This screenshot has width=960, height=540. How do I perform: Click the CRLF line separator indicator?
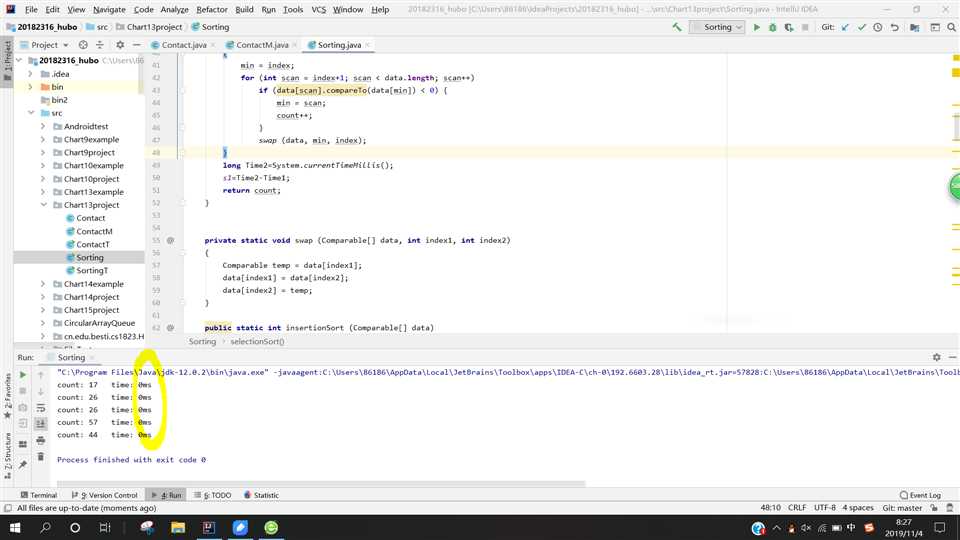tap(797, 508)
